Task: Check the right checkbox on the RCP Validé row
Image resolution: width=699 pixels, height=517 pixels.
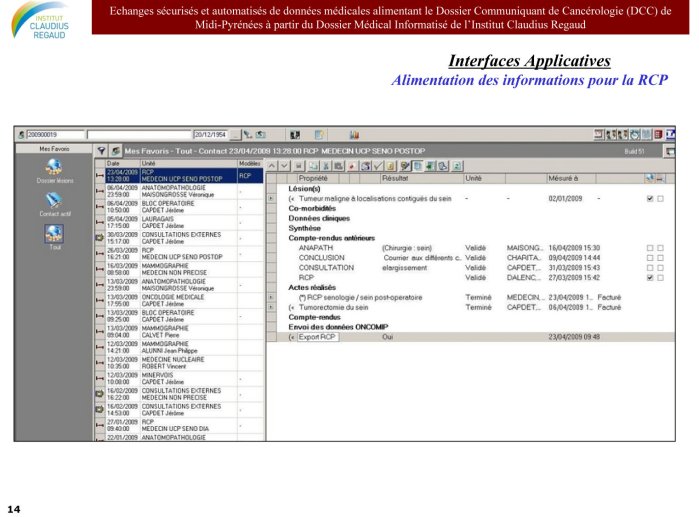Action: tap(661, 278)
